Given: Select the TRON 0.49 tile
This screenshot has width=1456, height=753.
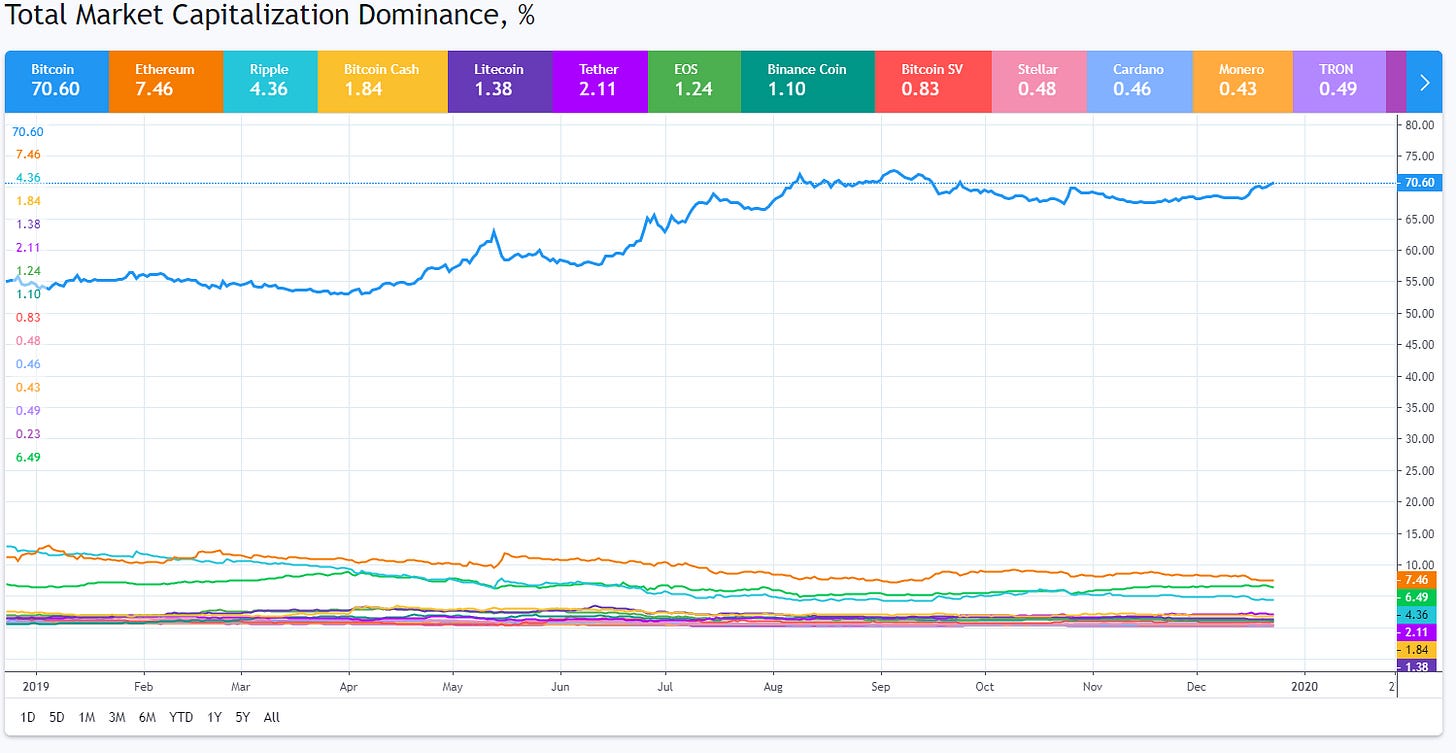Looking at the screenshot, I should [x=1340, y=81].
